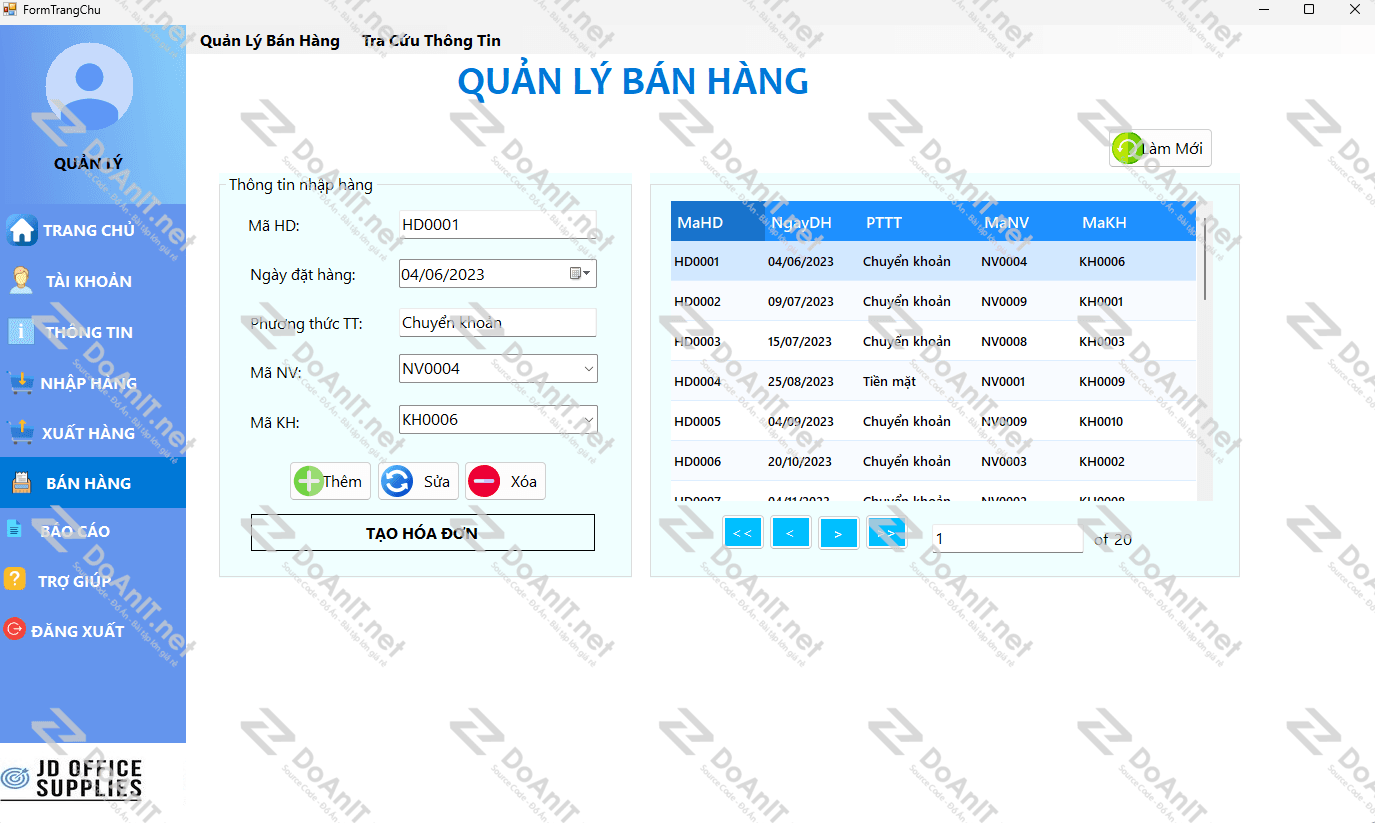Screen dimensions: 1375x823
Task: Click the register icon beside BÁN HÀNG
Action: tap(21, 483)
